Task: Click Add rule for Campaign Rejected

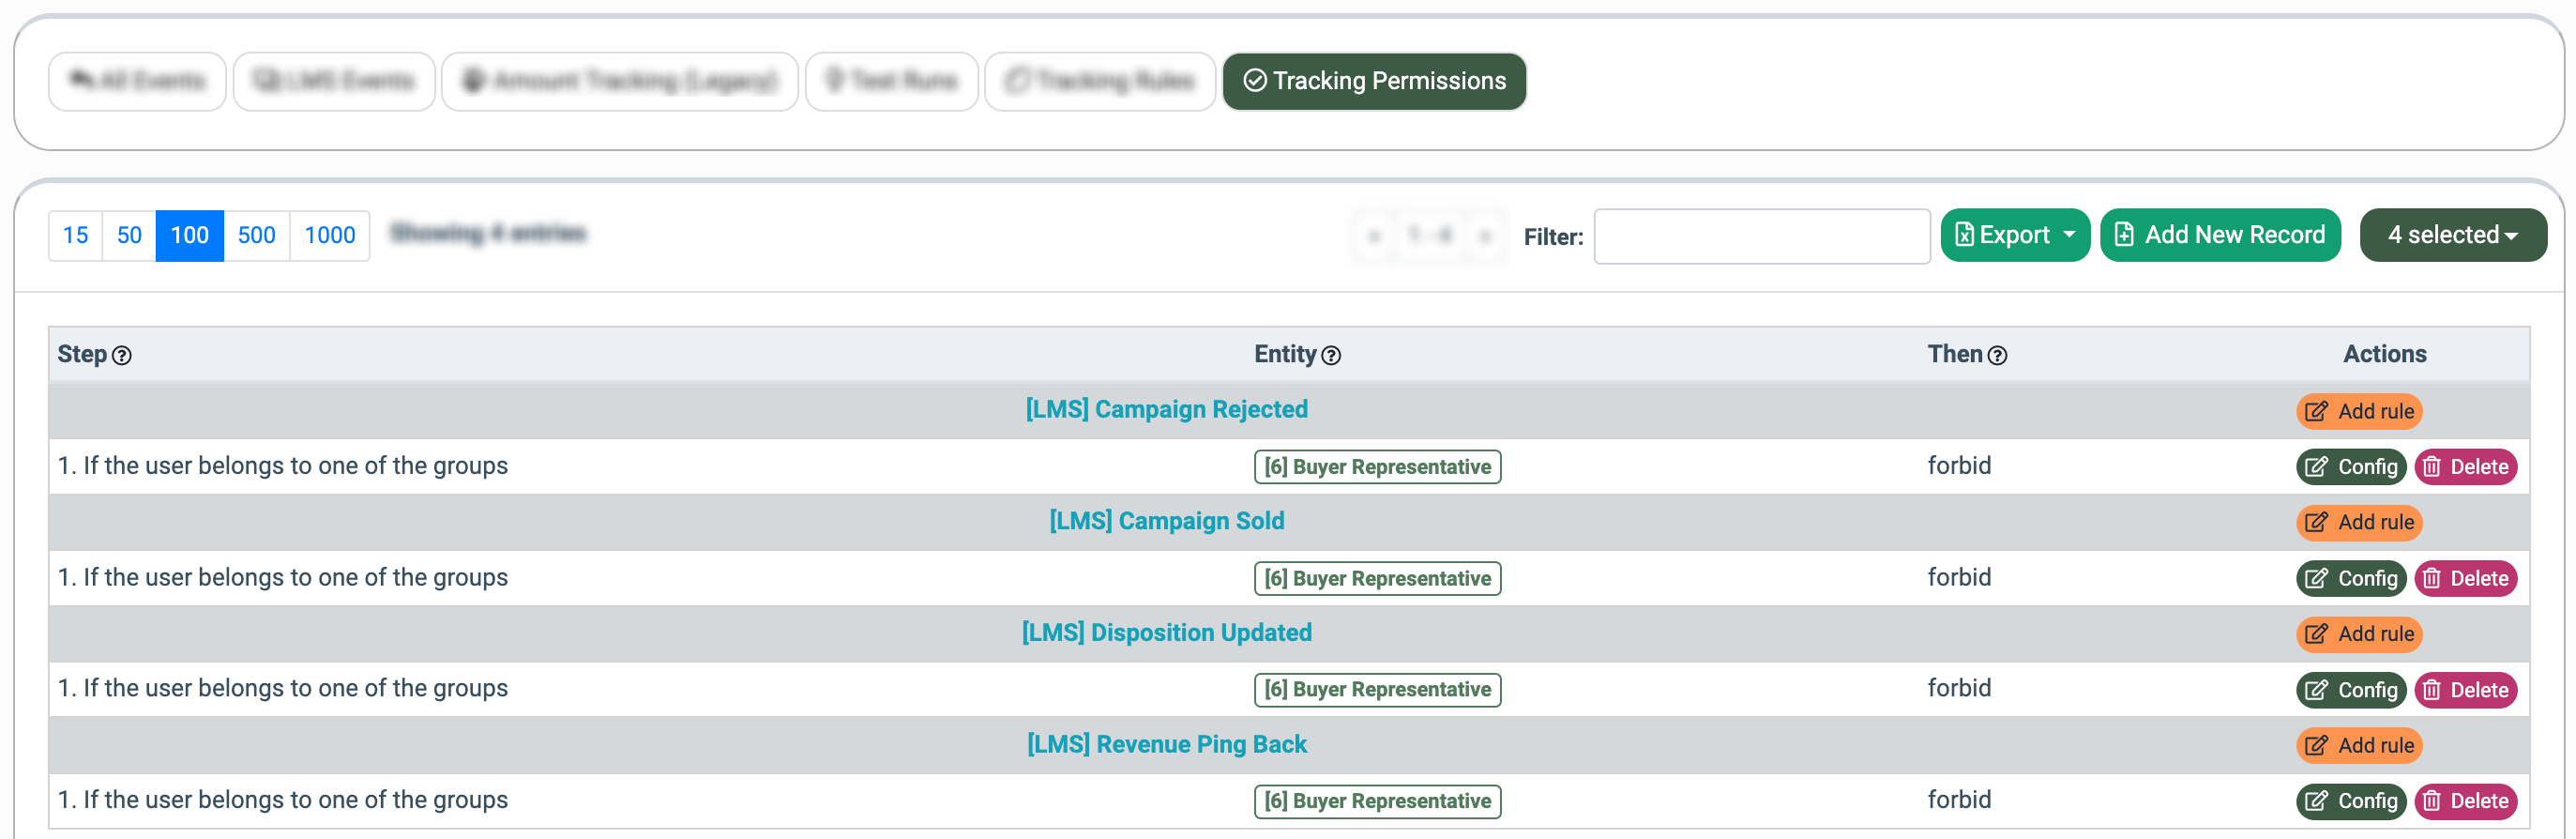Action: (2359, 411)
